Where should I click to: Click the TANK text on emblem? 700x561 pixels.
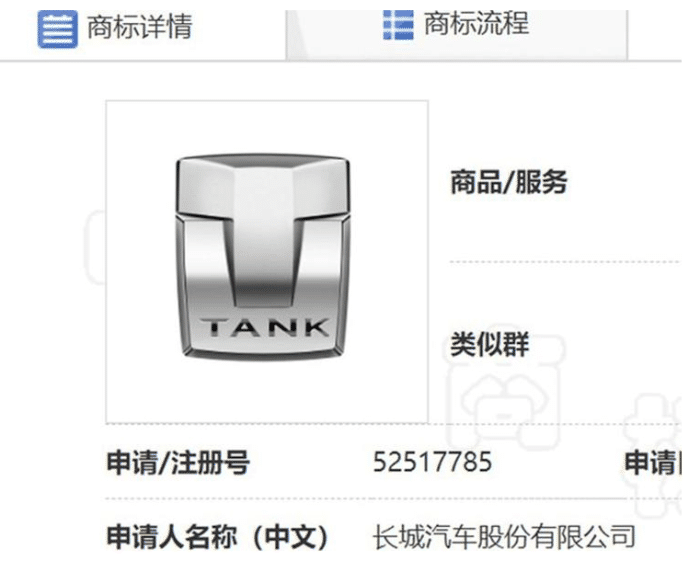coord(265,328)
